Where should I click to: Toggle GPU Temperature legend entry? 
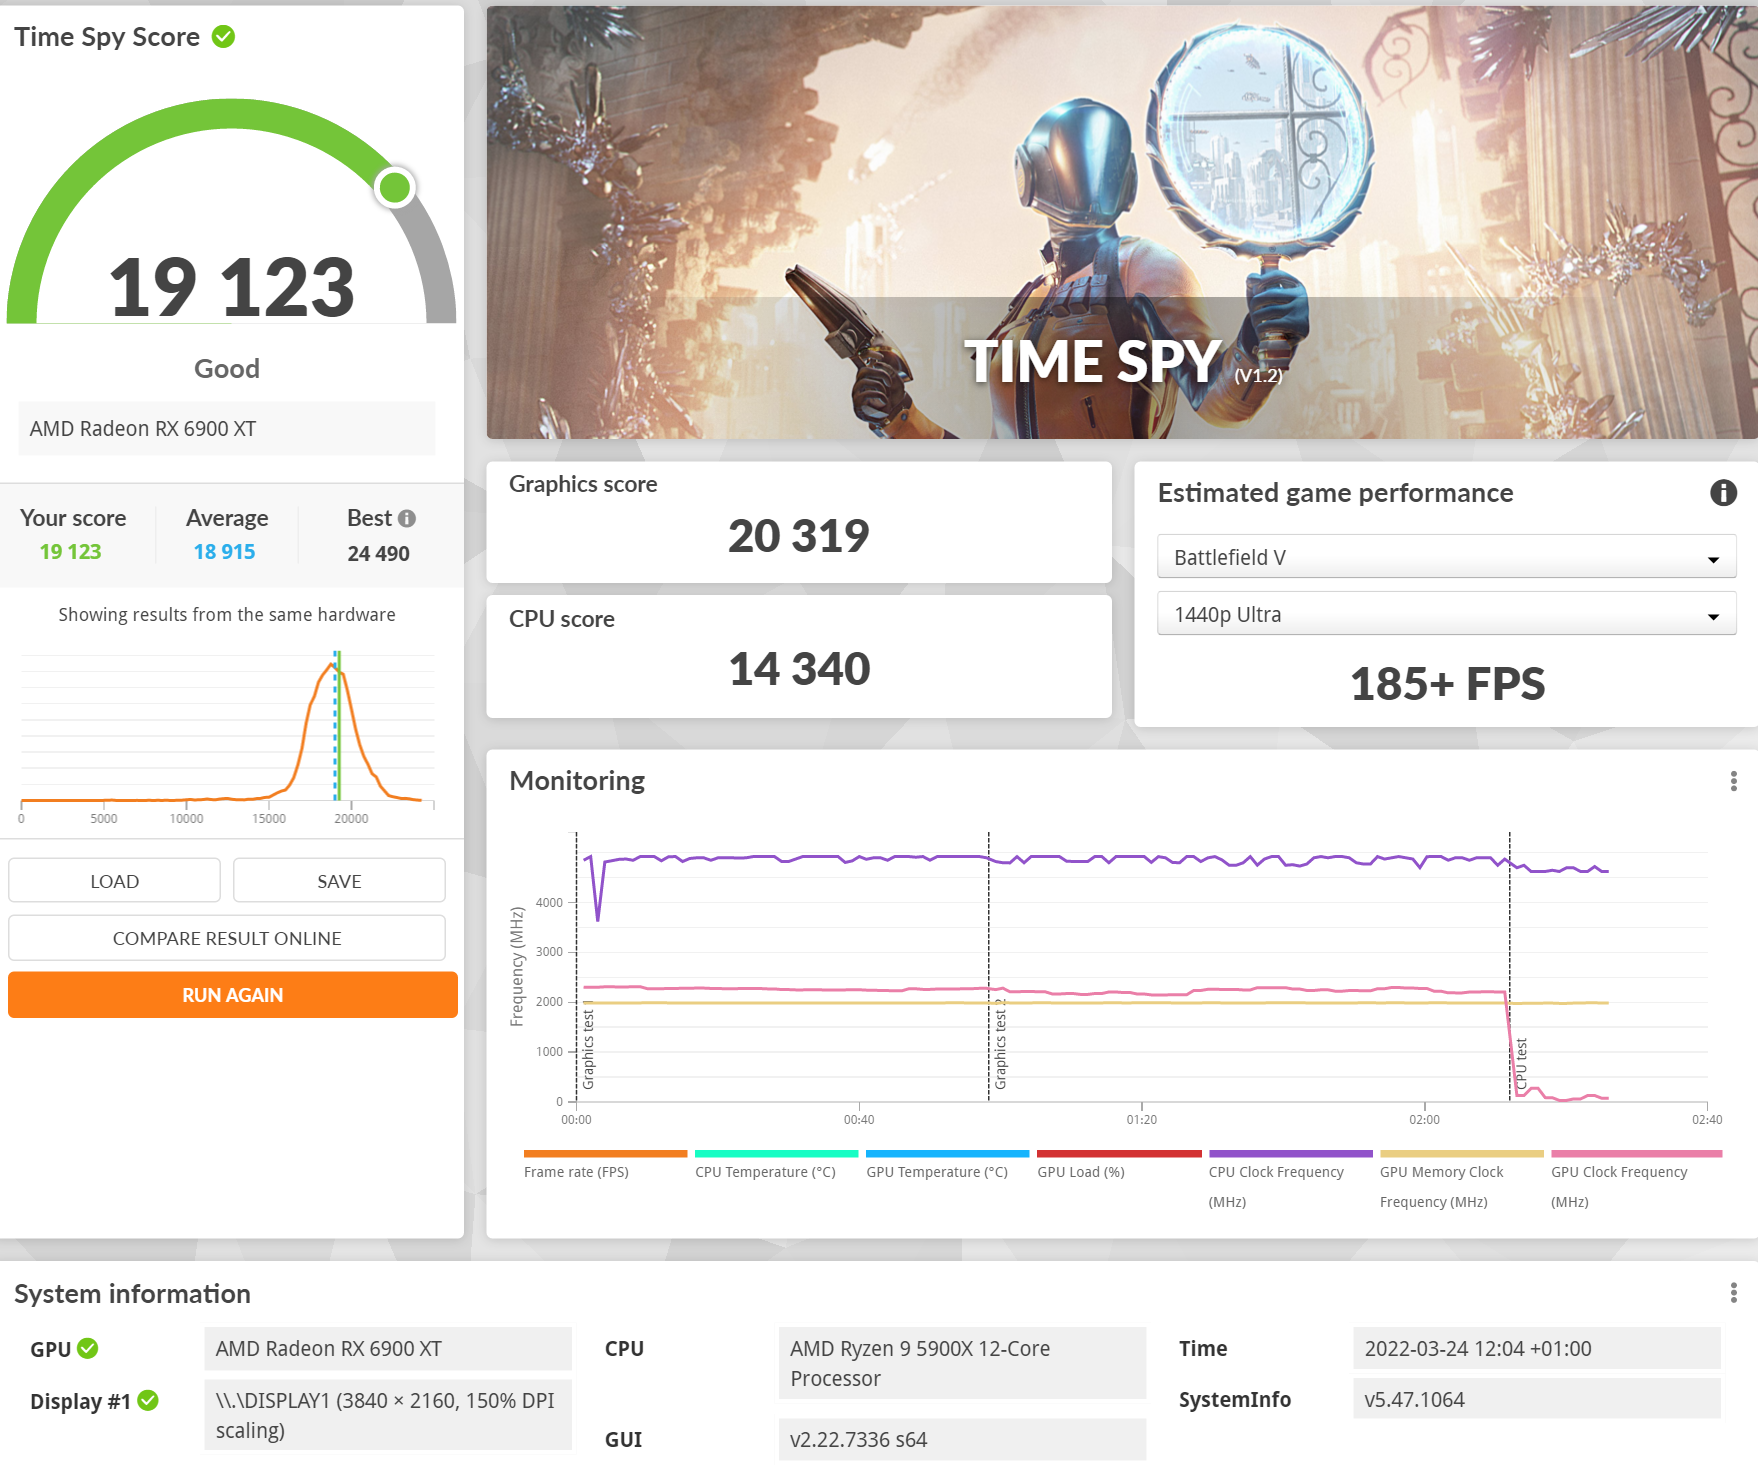point(947,1166)
